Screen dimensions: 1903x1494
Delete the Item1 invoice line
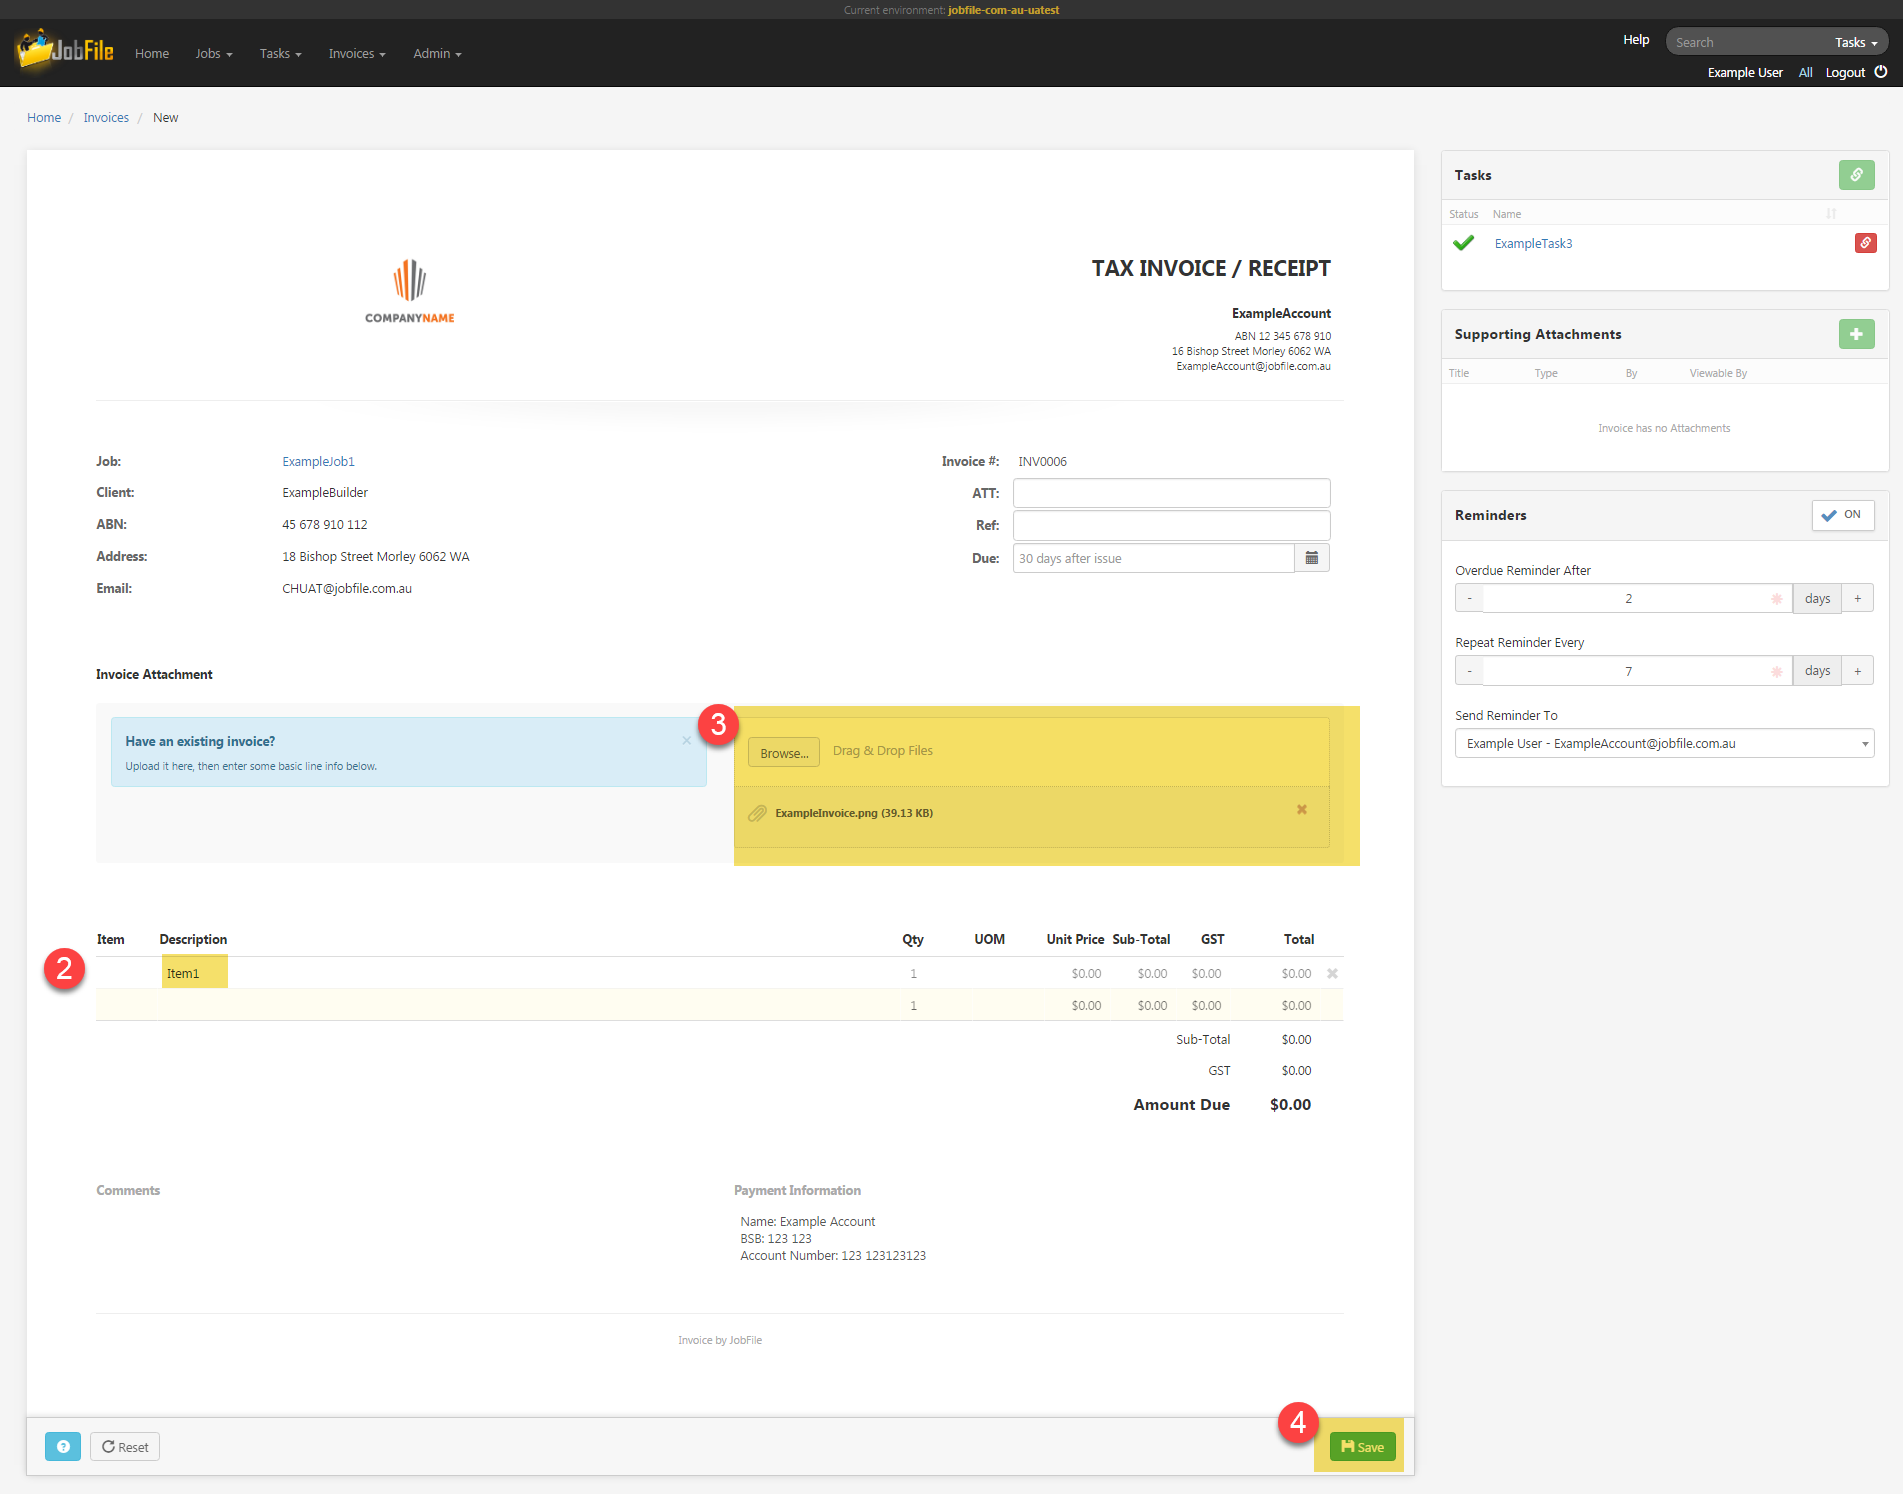(x=1332, y=973)
